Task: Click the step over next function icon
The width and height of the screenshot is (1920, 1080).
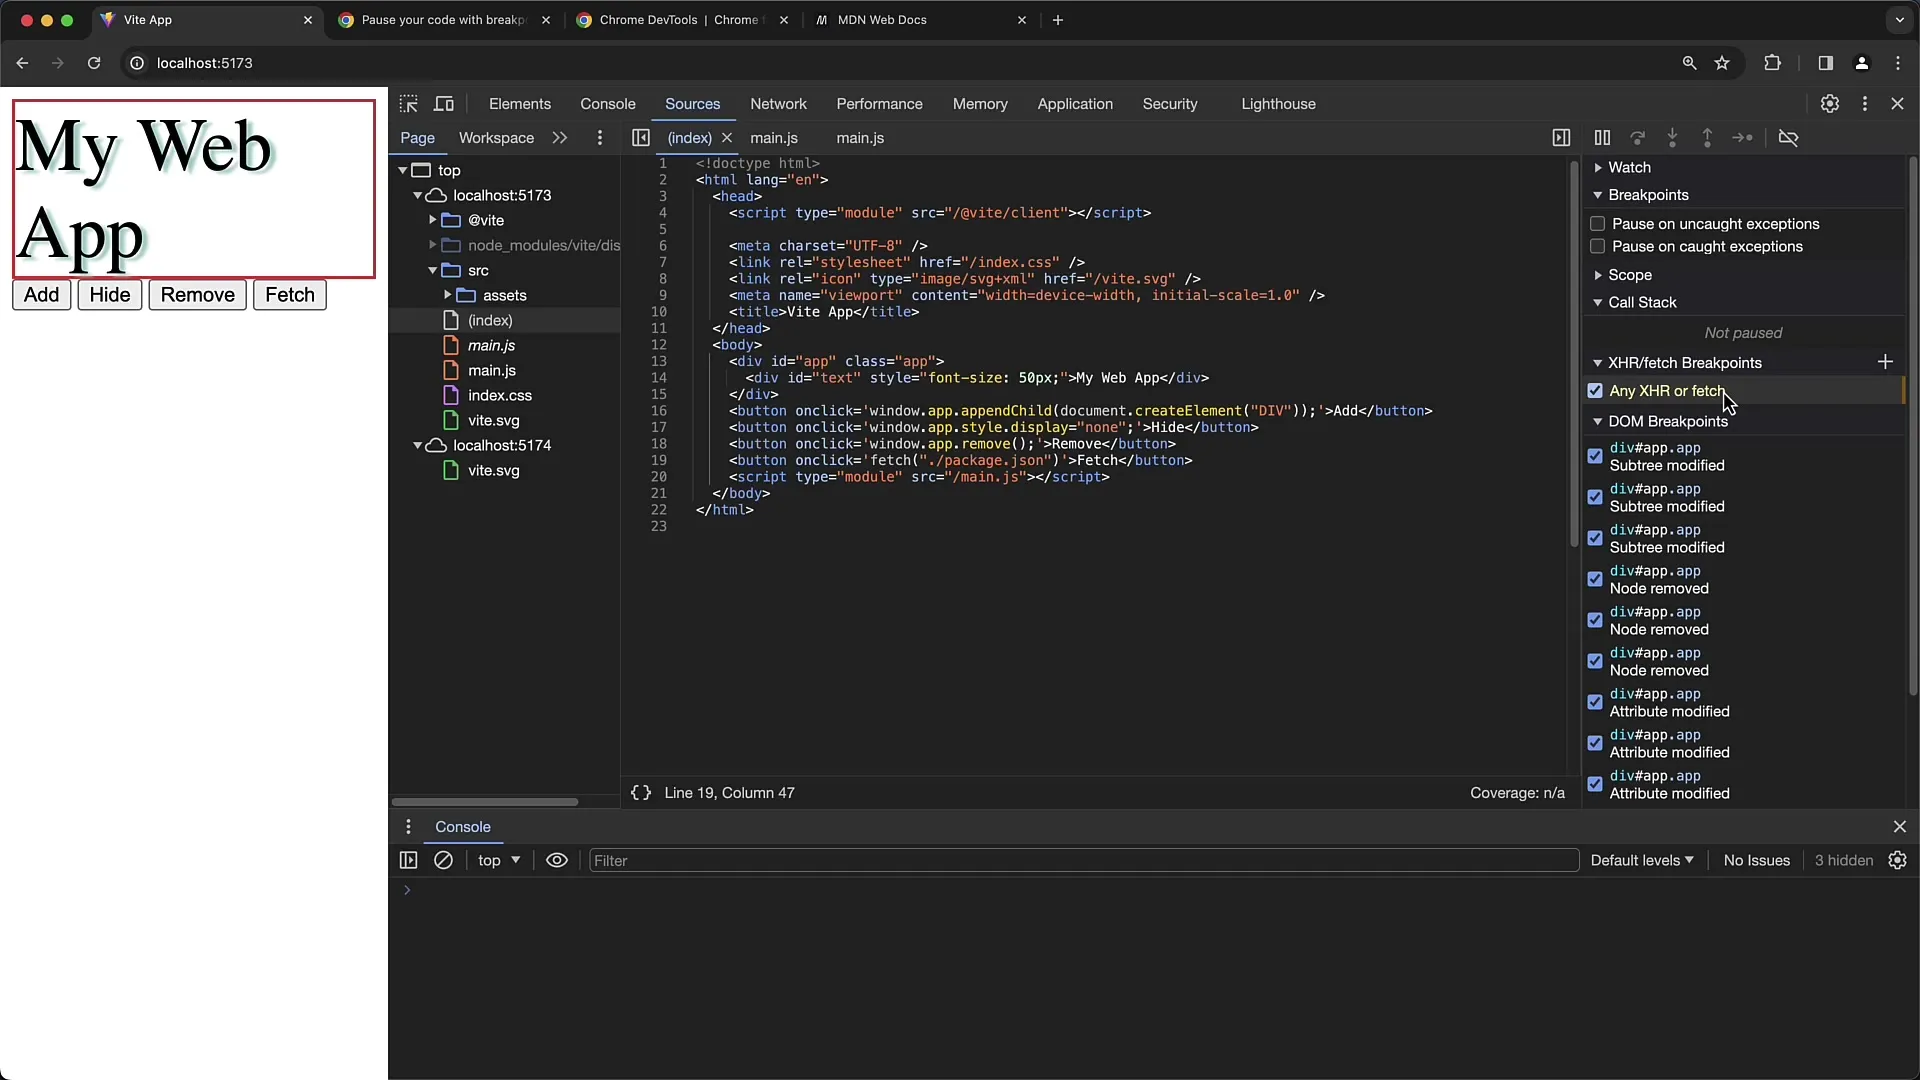Action: point(1638,137)
